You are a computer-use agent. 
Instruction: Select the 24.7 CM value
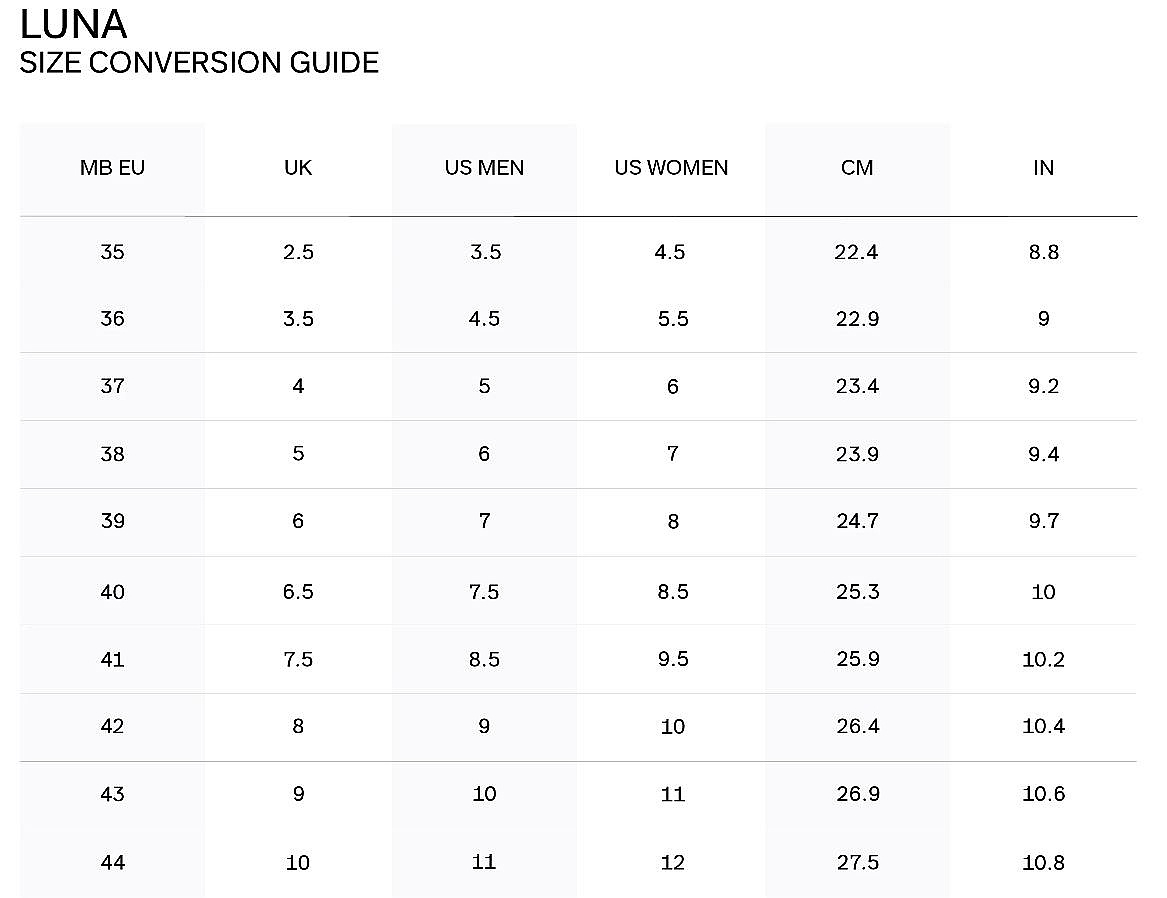tap(857, 521)
